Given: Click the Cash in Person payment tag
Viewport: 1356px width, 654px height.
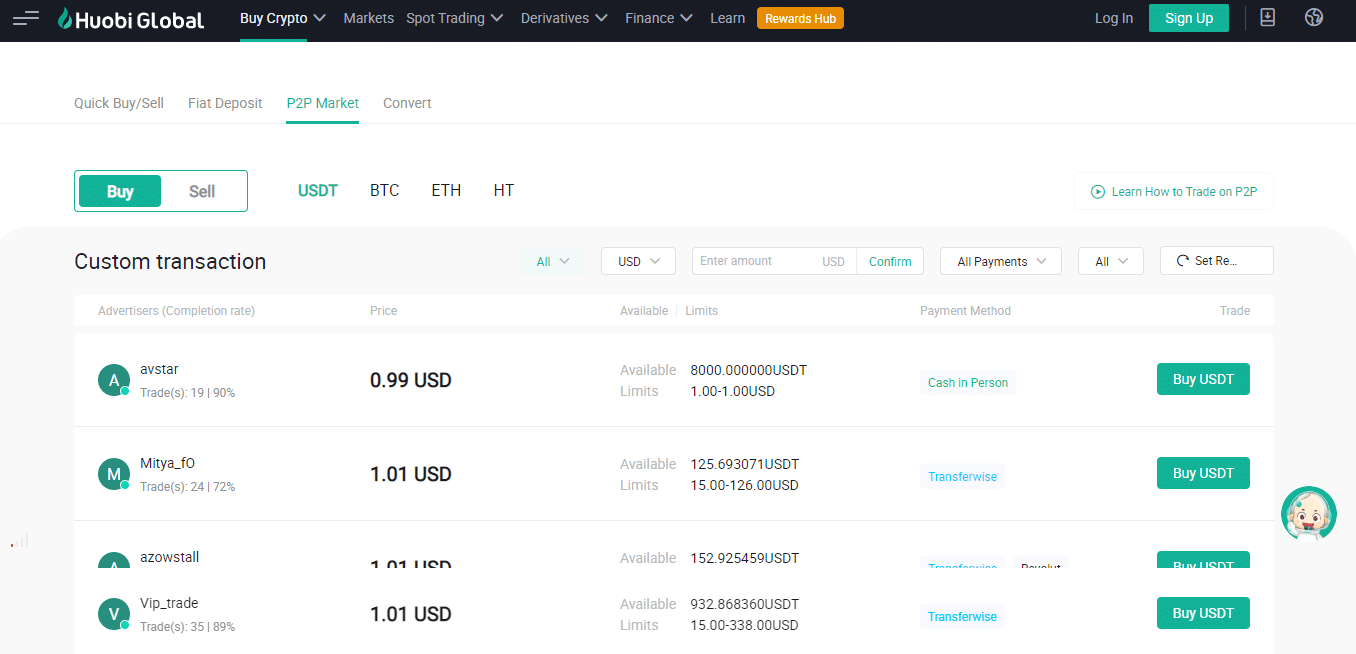Looking at the screenshot, I should (x=968, y=382).
